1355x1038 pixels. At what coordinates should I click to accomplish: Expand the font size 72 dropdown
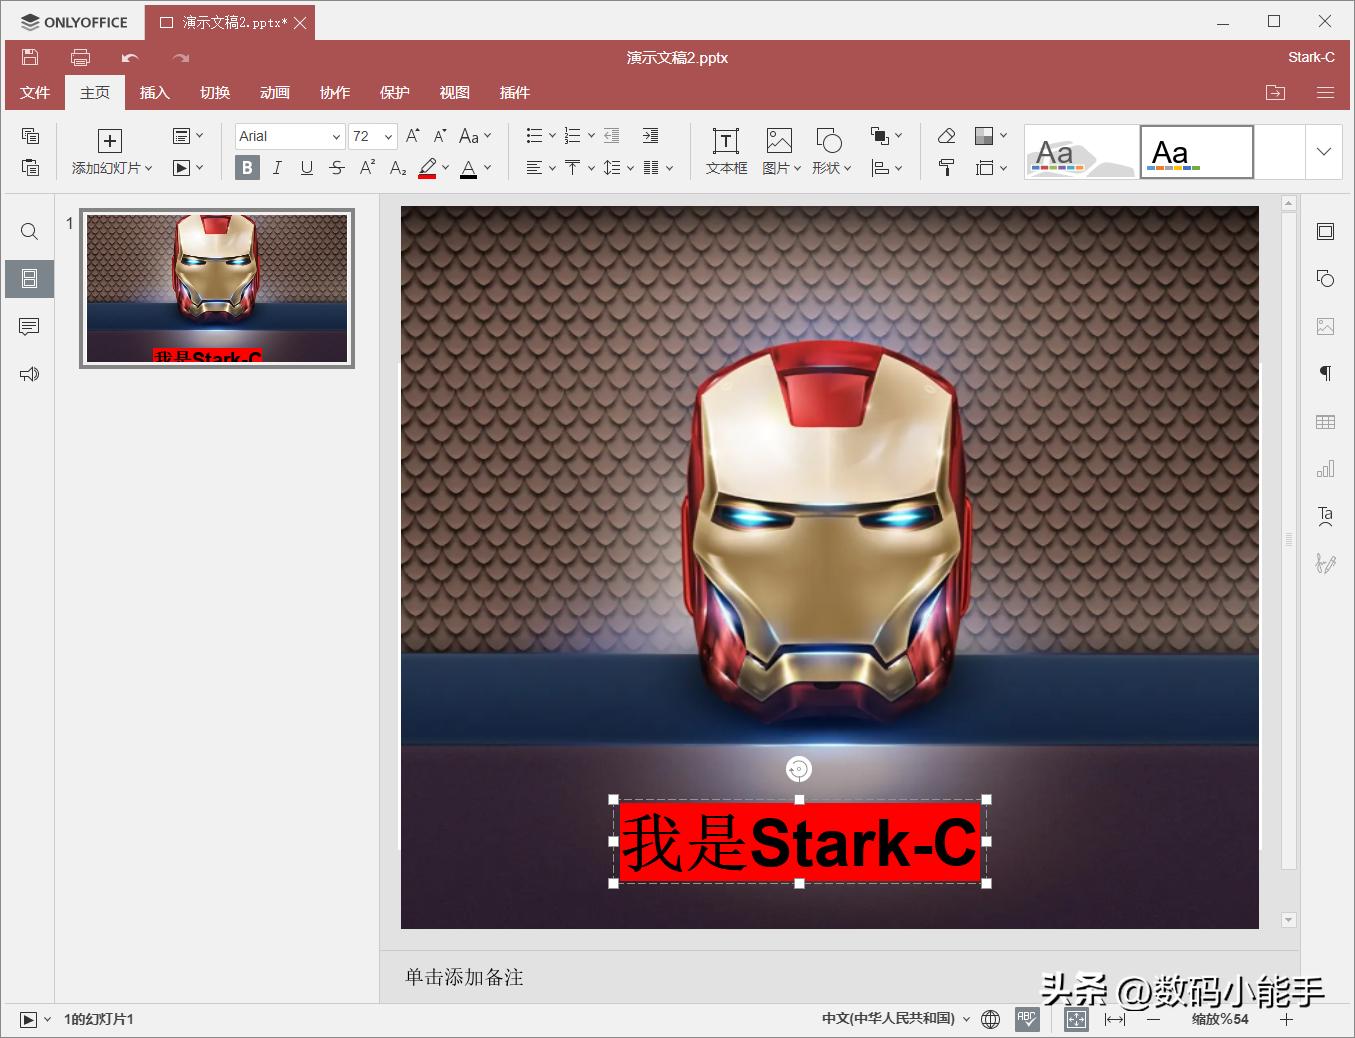388,136
